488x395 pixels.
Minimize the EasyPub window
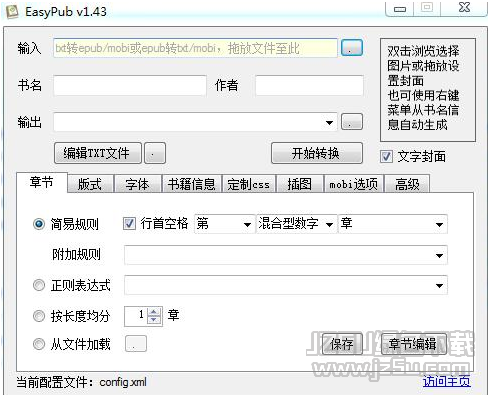click(400, 8)
